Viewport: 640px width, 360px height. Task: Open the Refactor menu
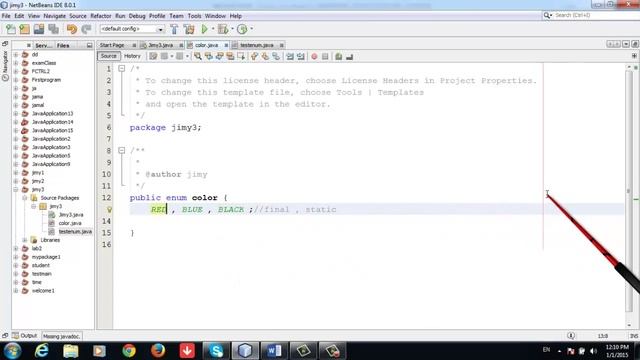[x=101, y=16]
